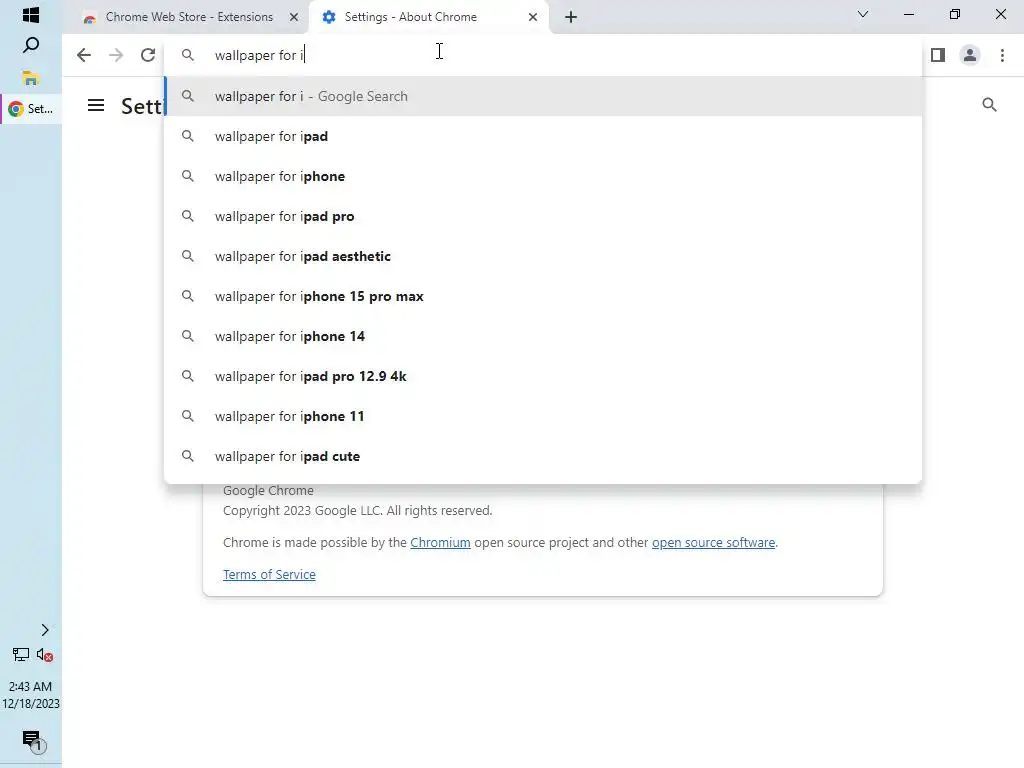Open a new tab with plus button
The image size is (1024, 768).
tap(571, 18)
